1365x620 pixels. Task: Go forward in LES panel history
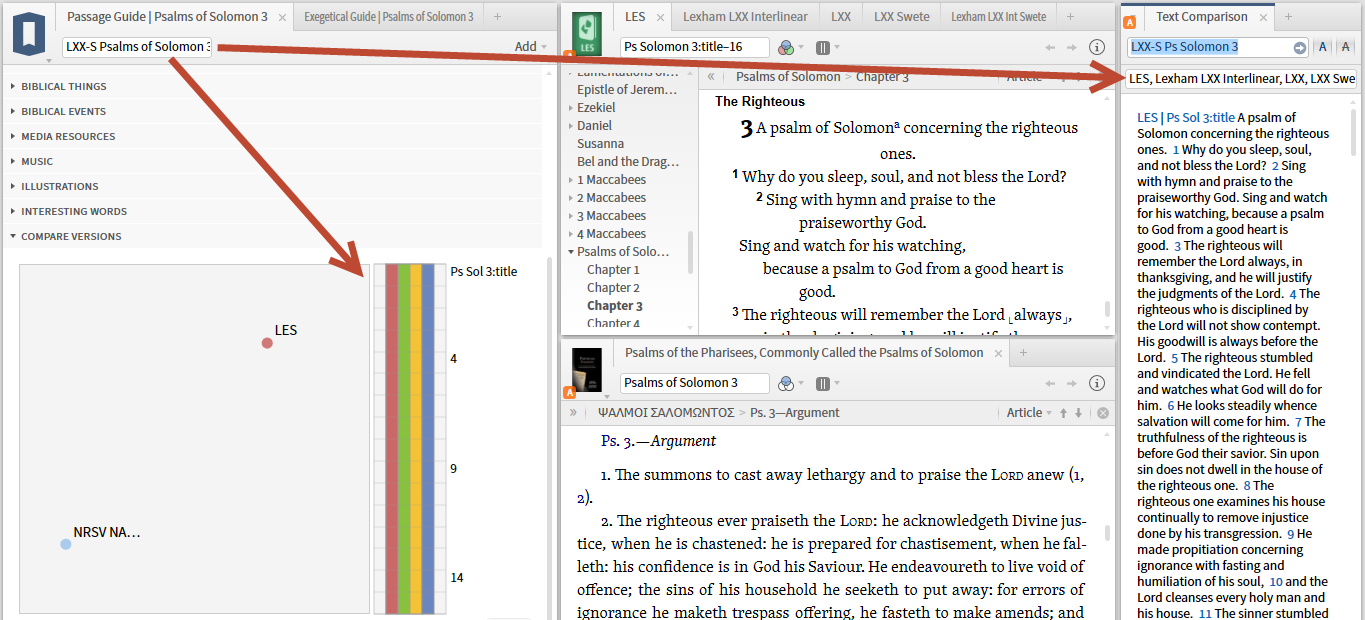[x=1072, y=47]
